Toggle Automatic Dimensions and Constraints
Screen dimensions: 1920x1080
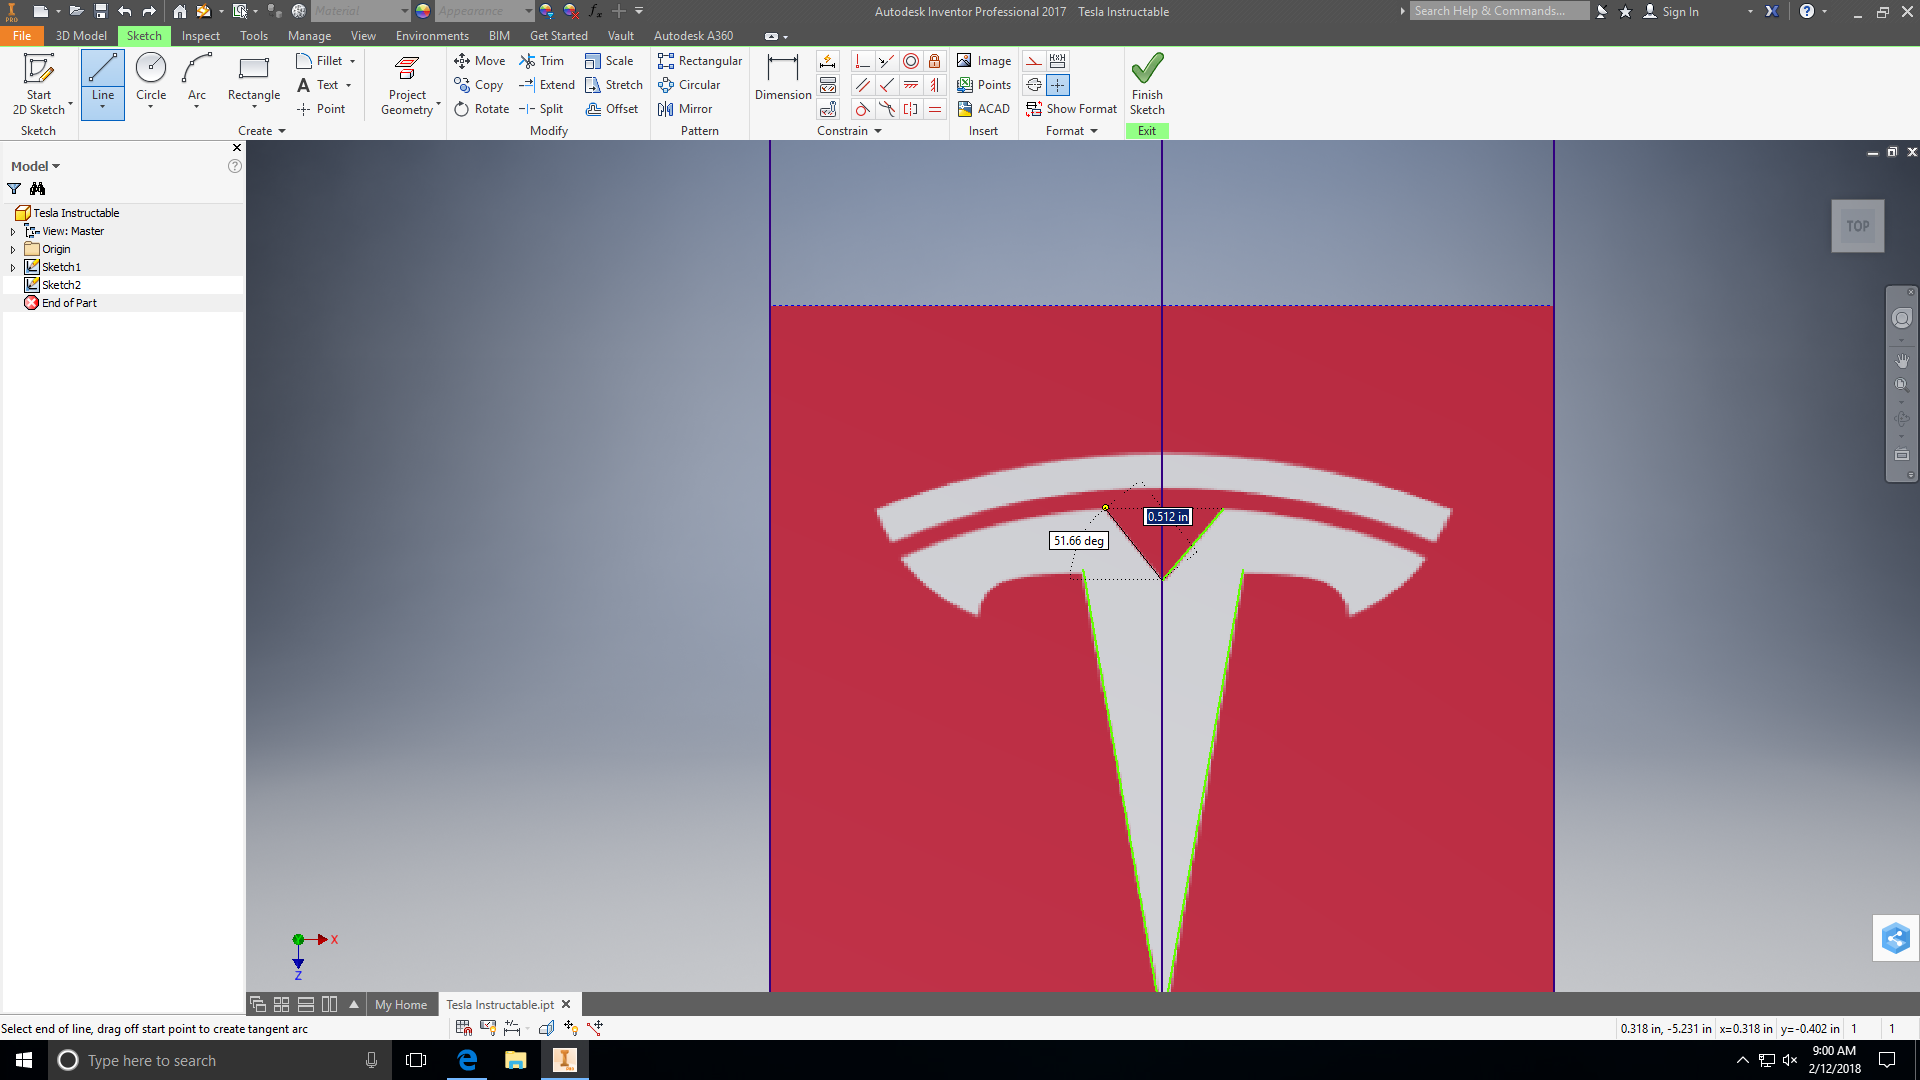click(828, 61)
